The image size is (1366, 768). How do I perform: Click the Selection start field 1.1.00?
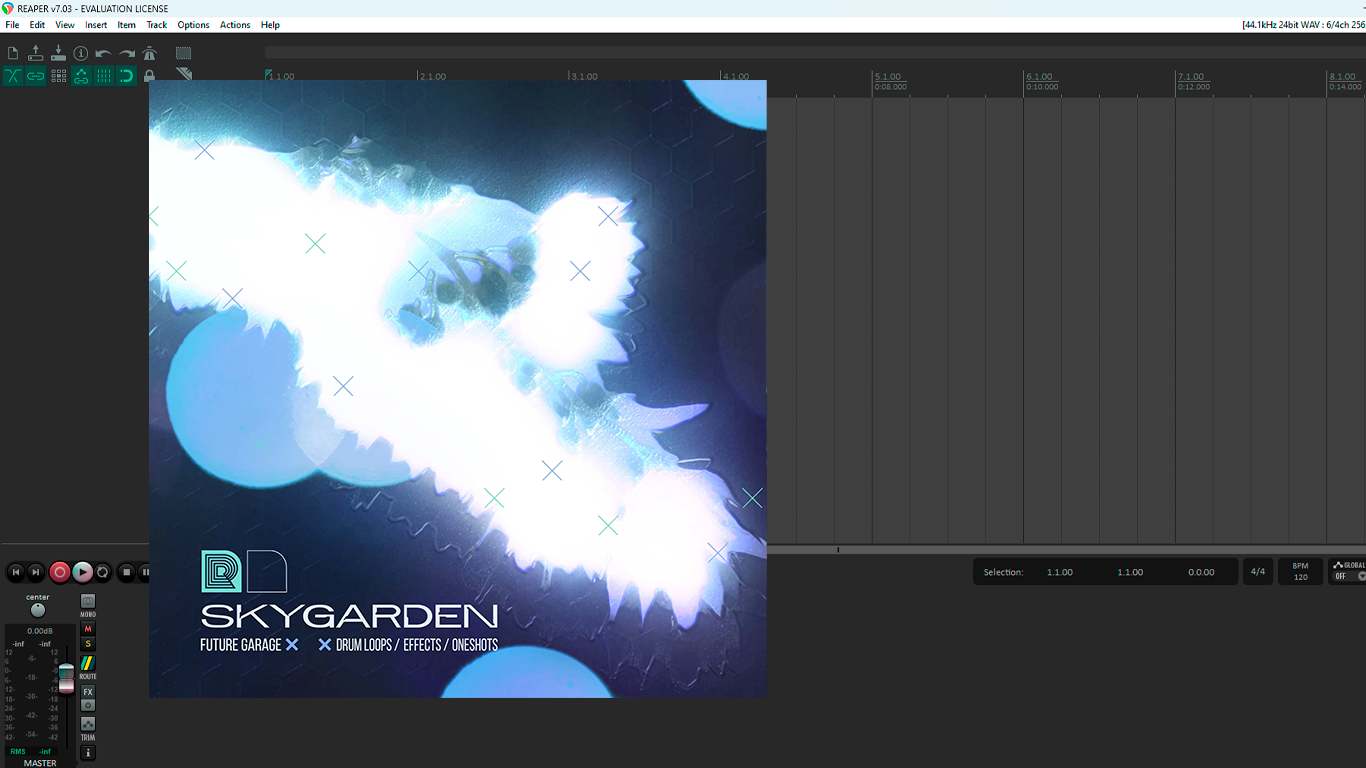[1060, 572]
